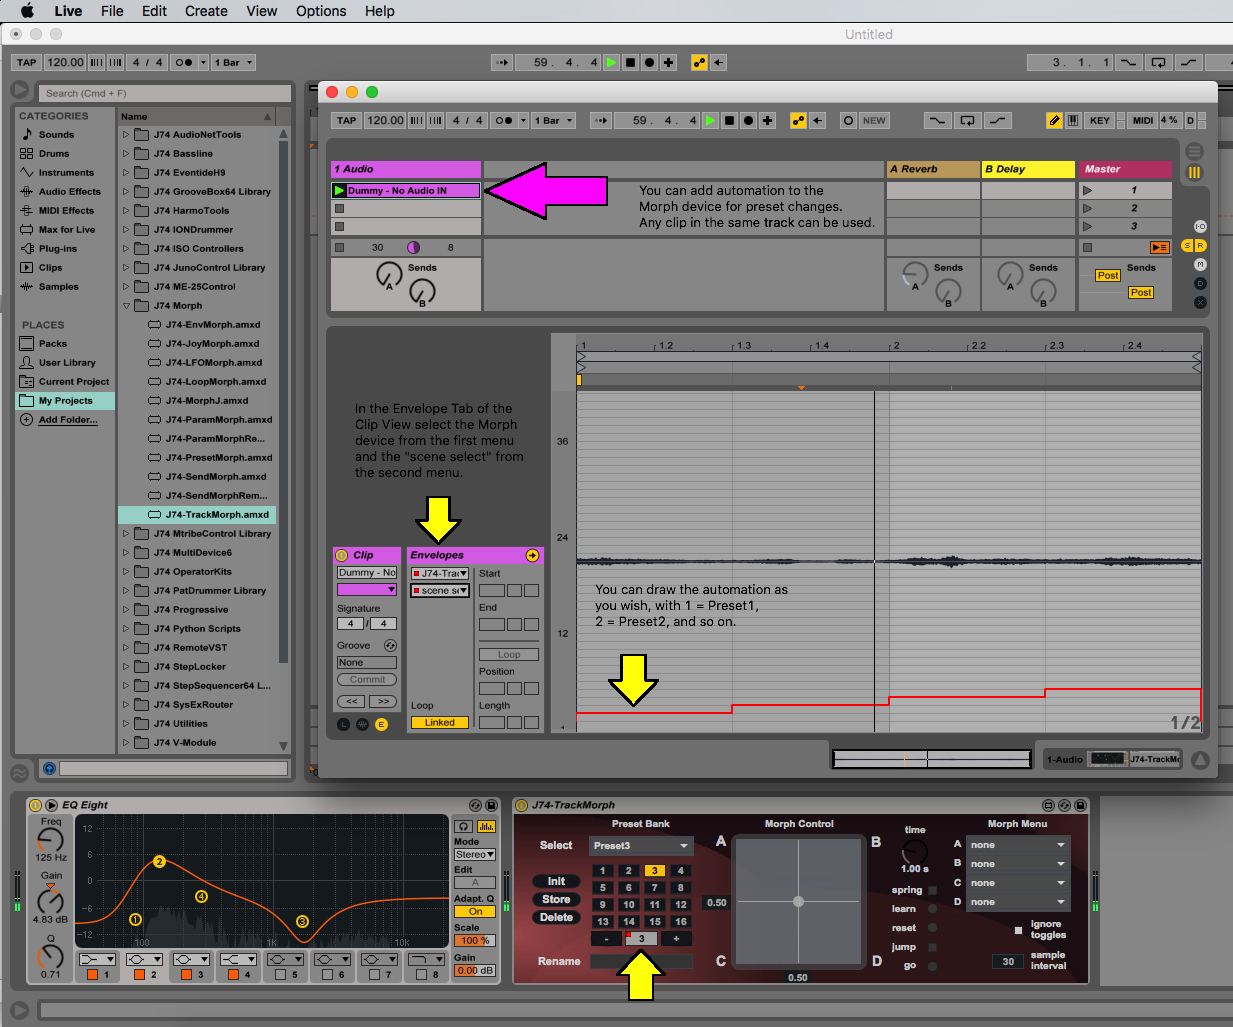This screenshot has width=1233, height=1027.
Task: Click the Store preset button
Action: 556,899
